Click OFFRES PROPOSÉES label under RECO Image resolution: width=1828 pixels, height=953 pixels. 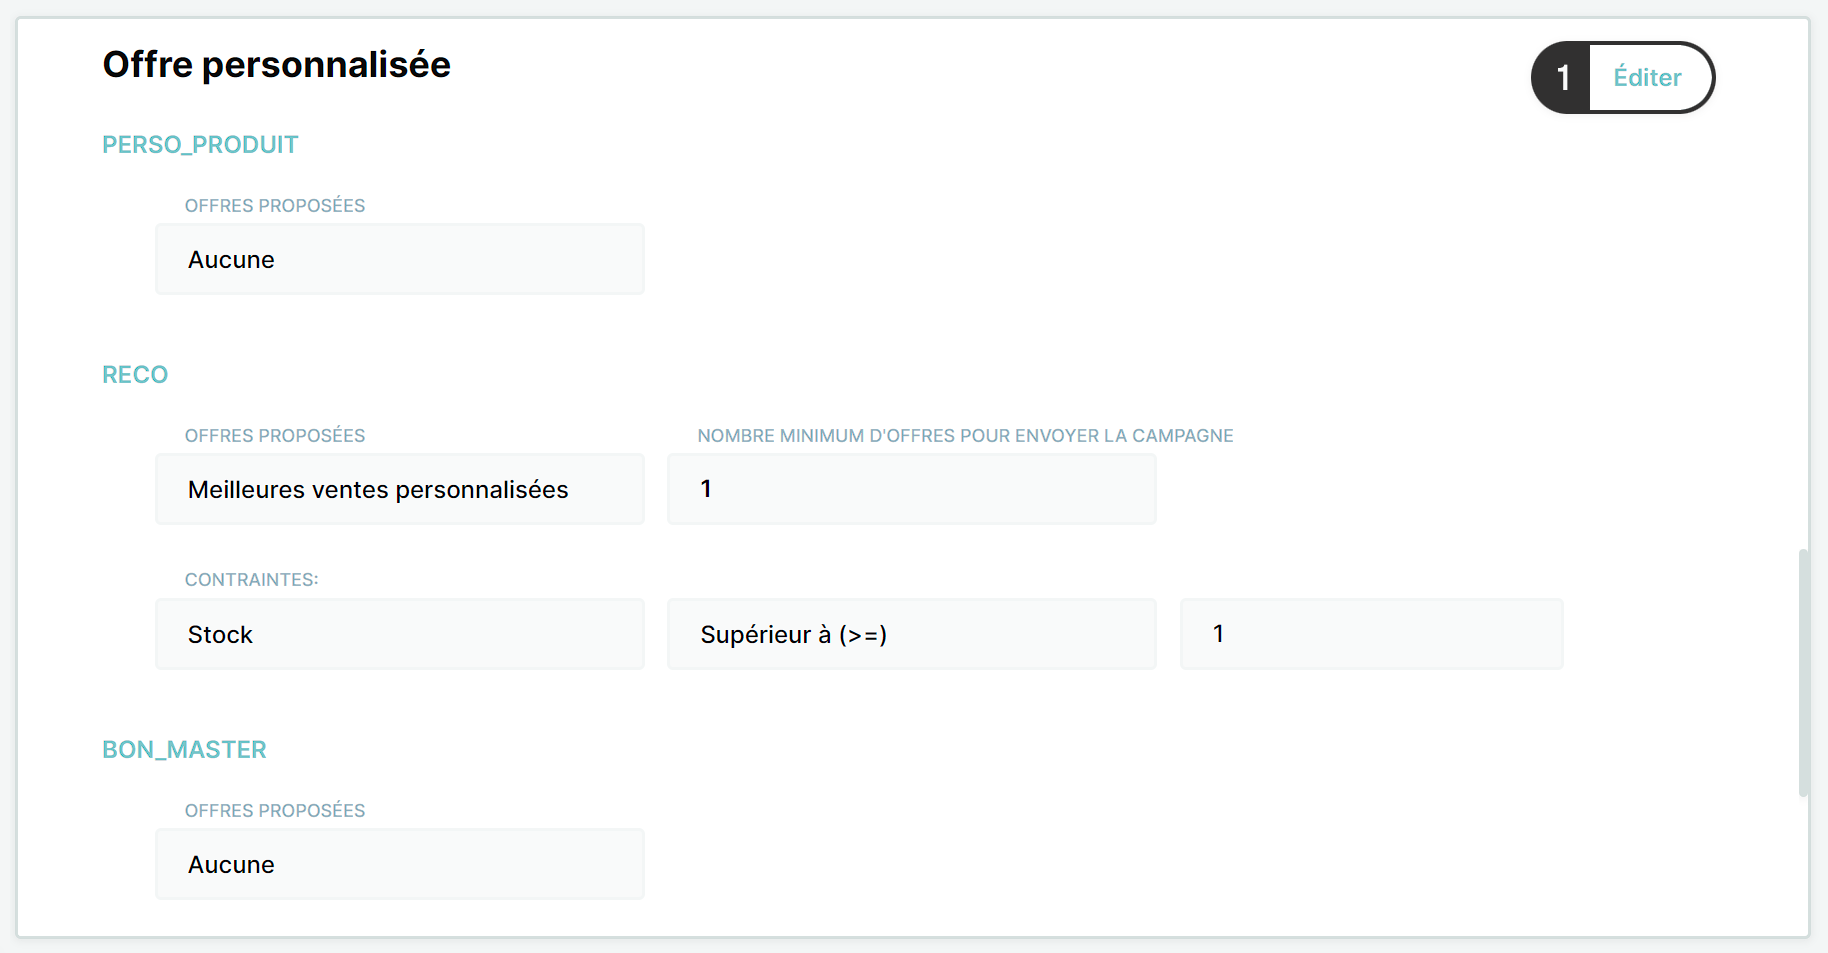pos(275,436)
